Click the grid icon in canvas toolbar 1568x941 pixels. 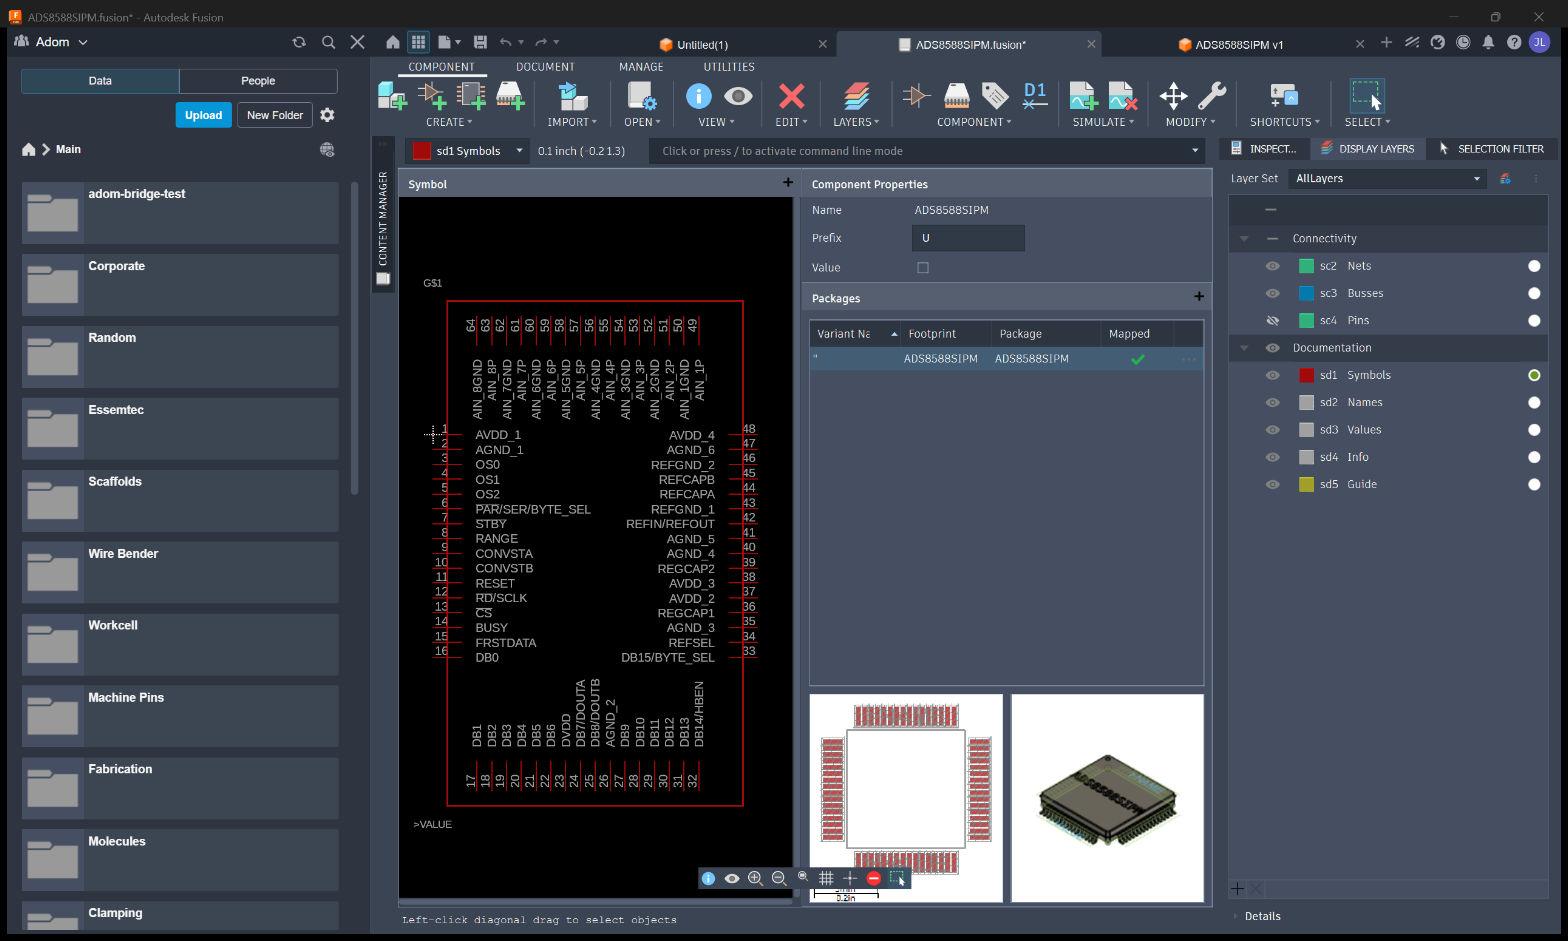pos(826,878)
